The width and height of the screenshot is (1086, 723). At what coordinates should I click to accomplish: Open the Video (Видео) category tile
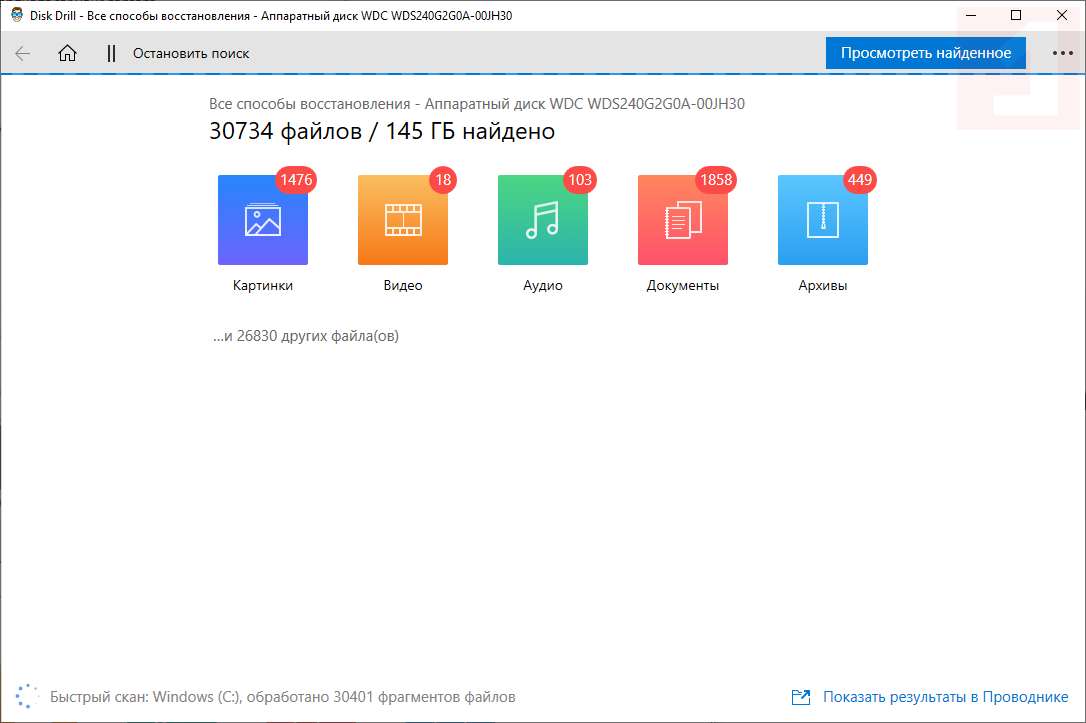[402, 220]
